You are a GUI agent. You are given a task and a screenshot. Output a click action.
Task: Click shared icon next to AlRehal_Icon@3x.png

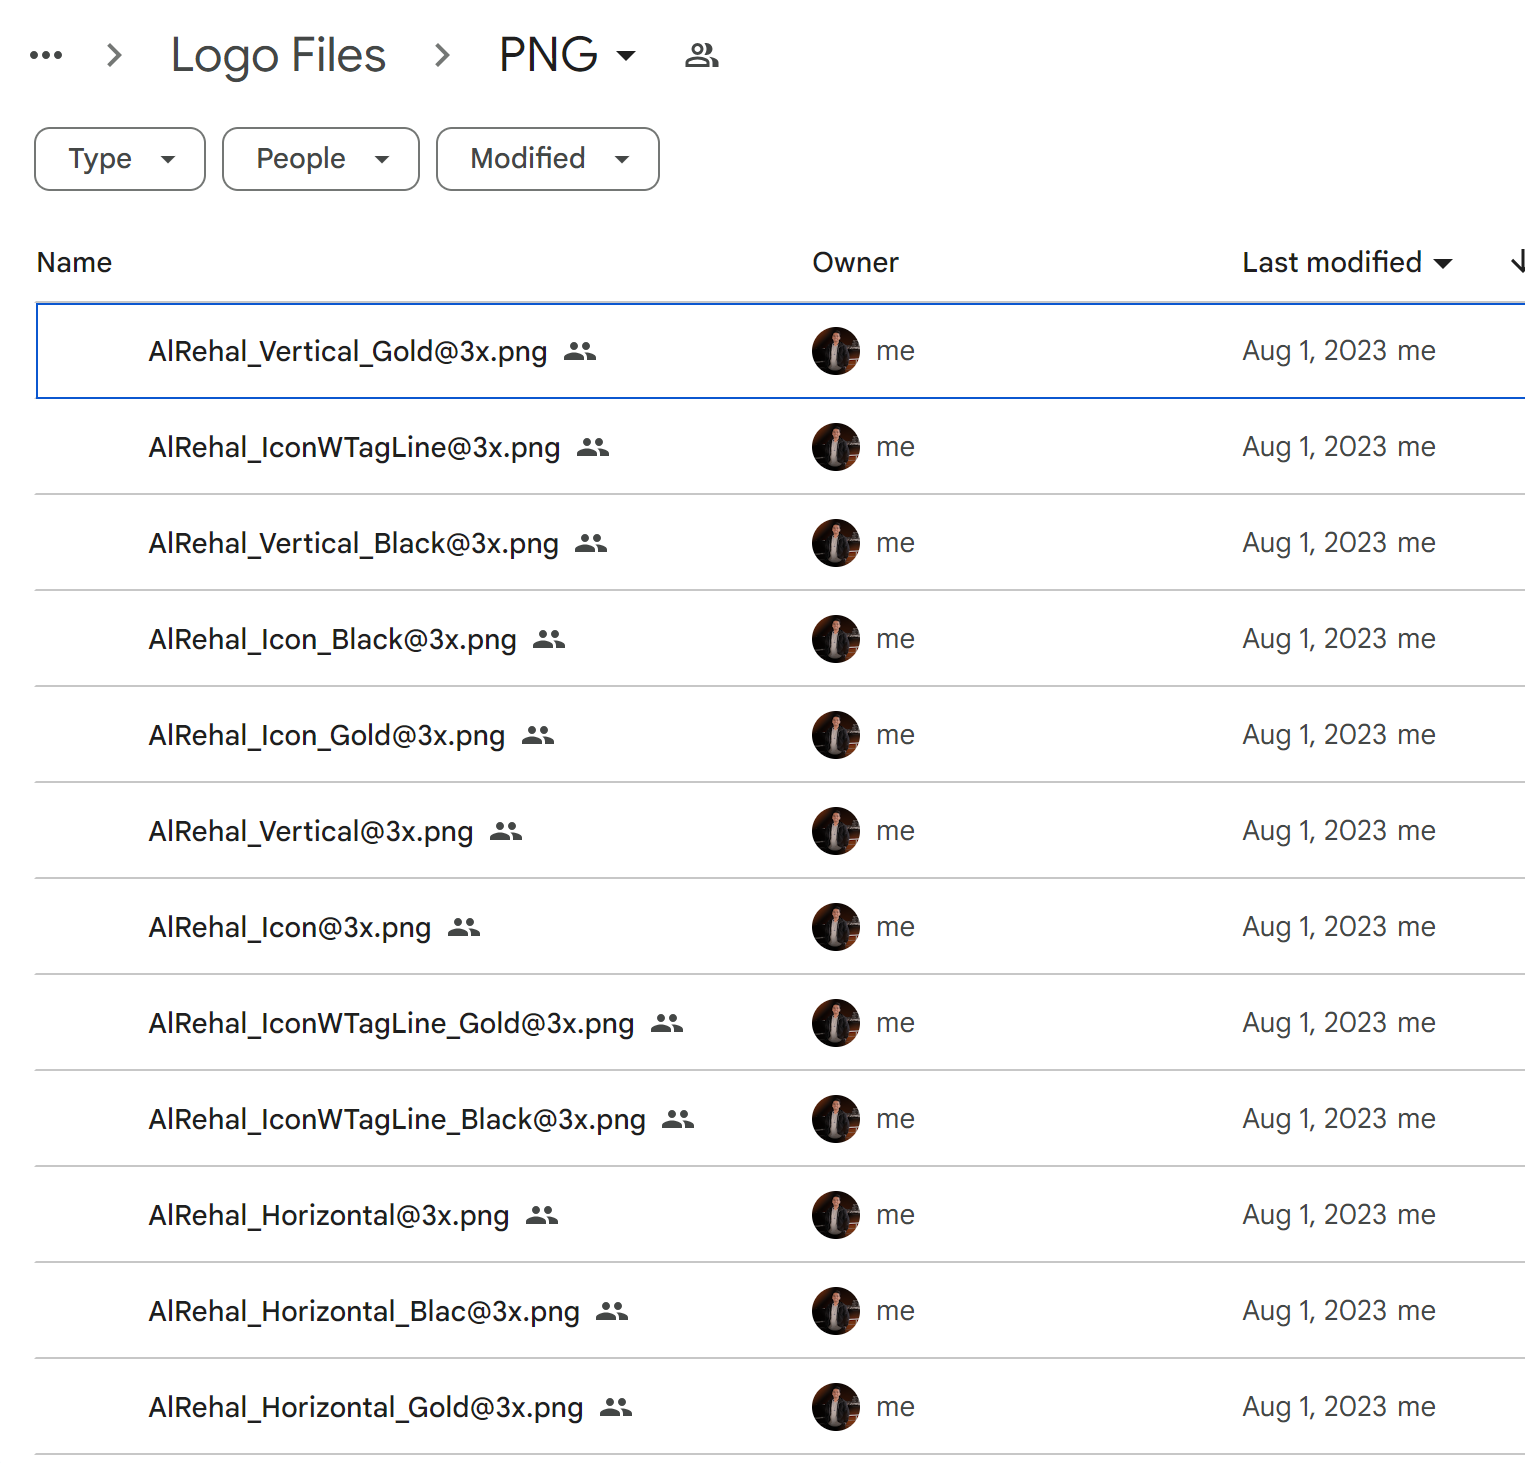pos(464,927)
